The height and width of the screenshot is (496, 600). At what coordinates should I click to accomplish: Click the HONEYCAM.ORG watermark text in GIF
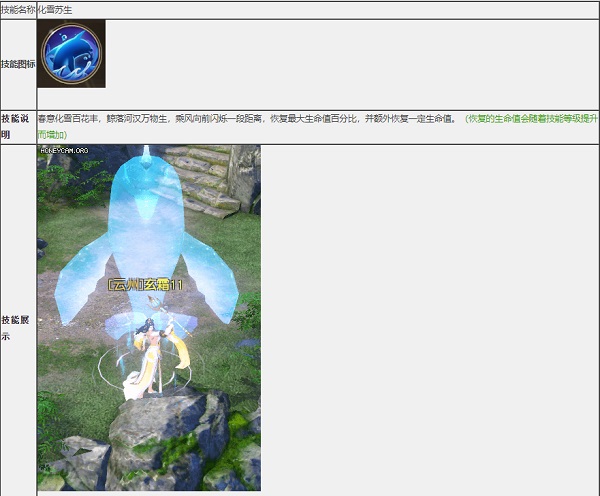[x=64, y=150]
